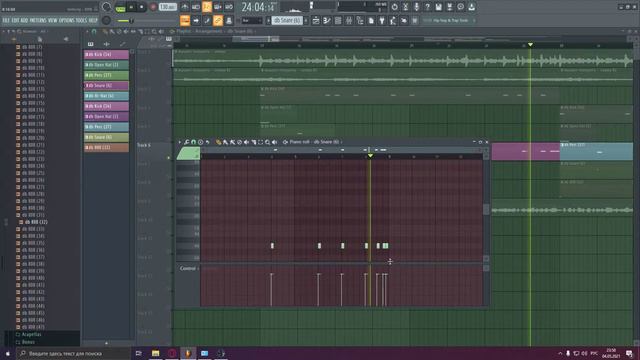Open the browser view toolbar icon
The image size is (640, 360).
click(x=360, y=20)
